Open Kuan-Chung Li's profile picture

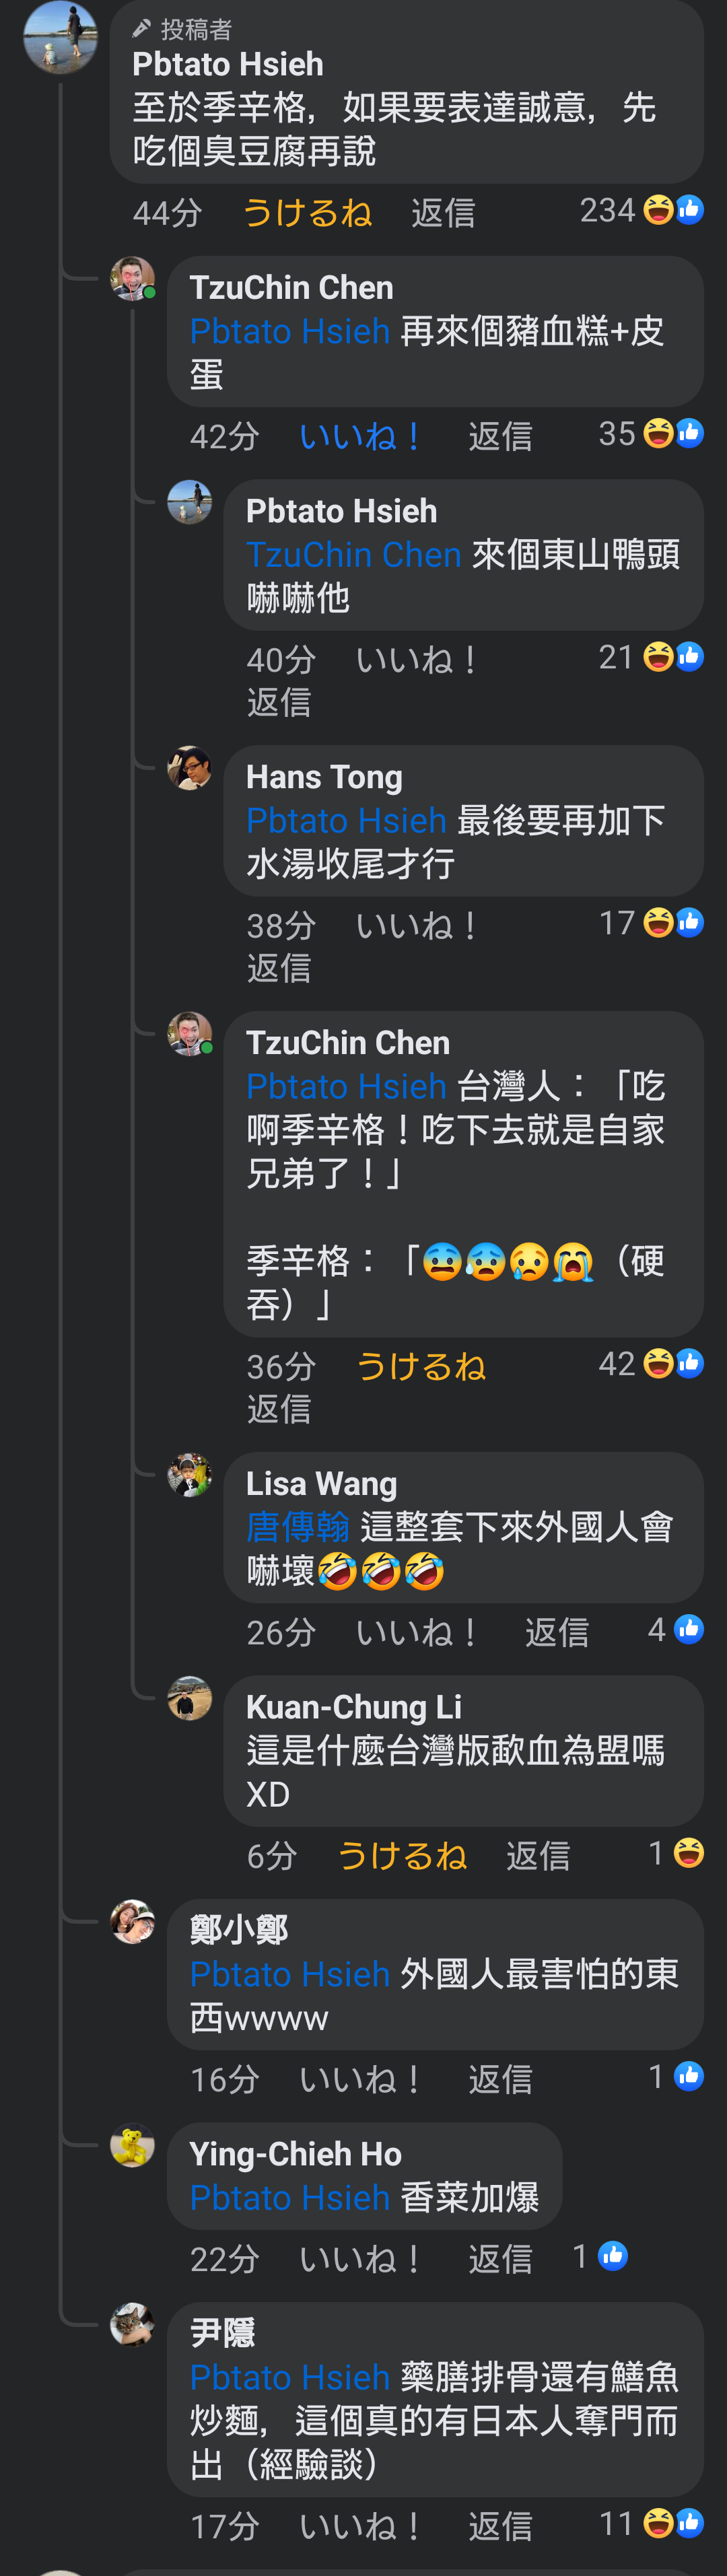(189, 1698)
